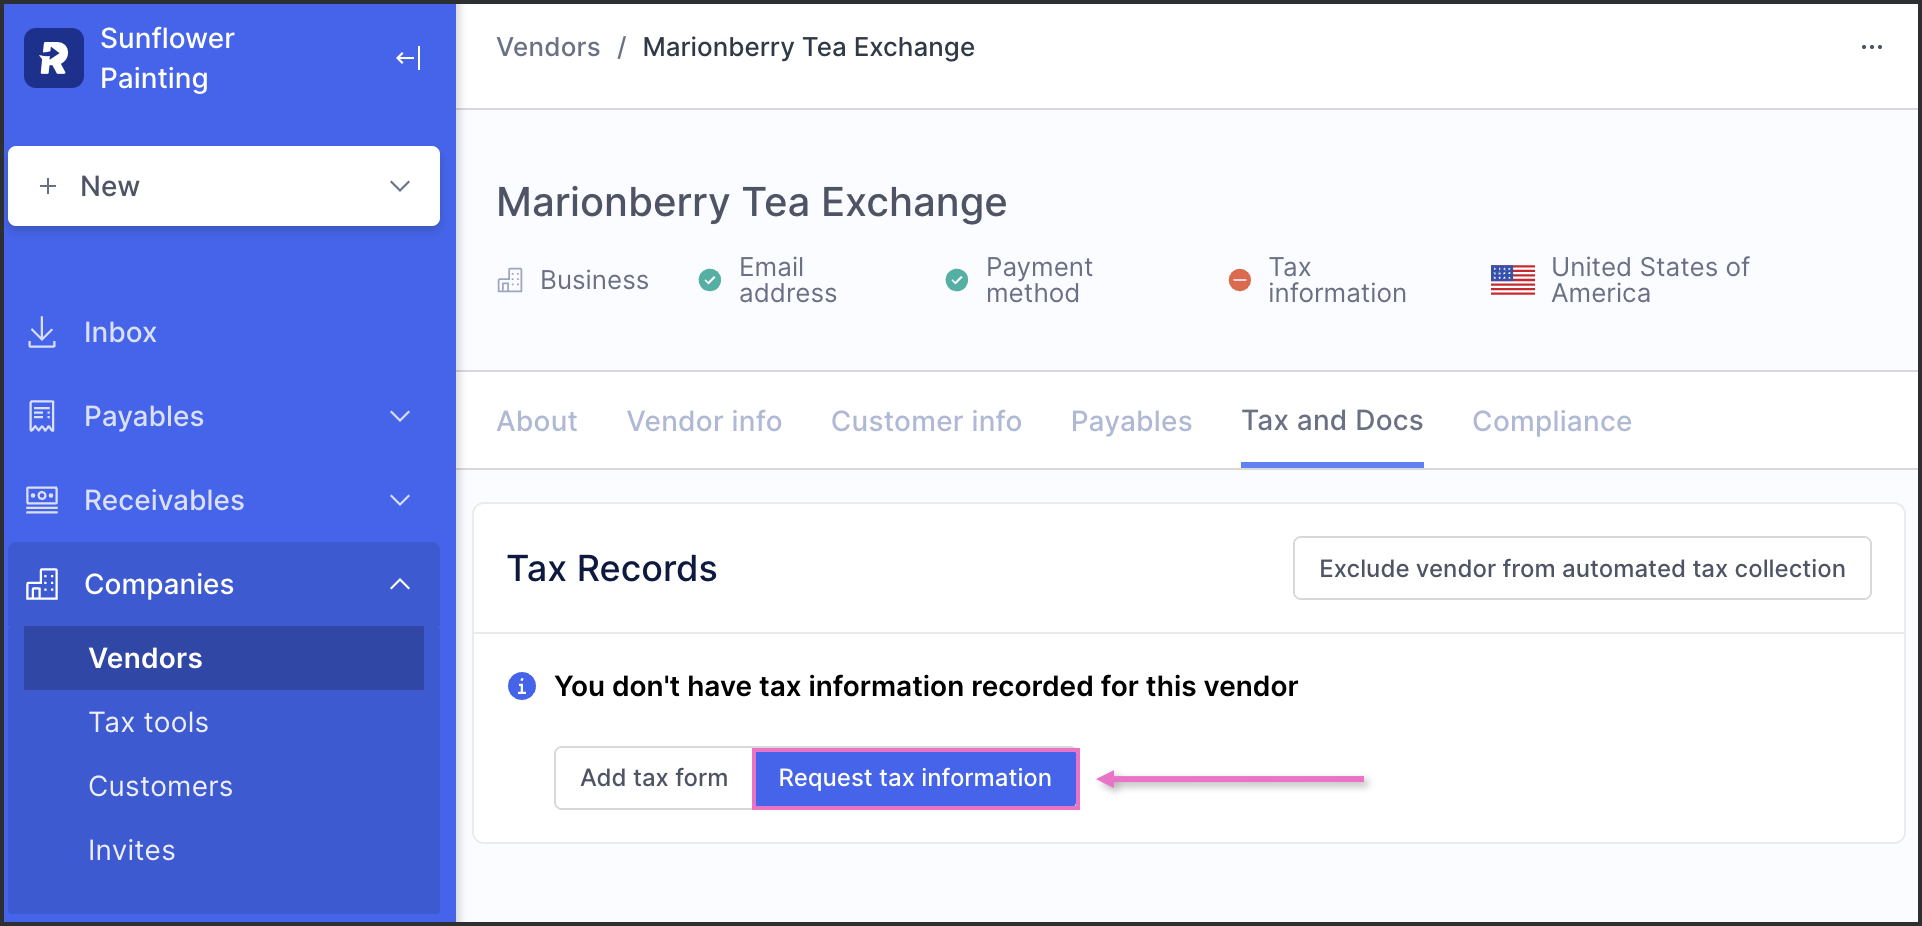Click Request tax information button
The width and height of the screenshot is (1922, 926).
(x=915, y=778)
